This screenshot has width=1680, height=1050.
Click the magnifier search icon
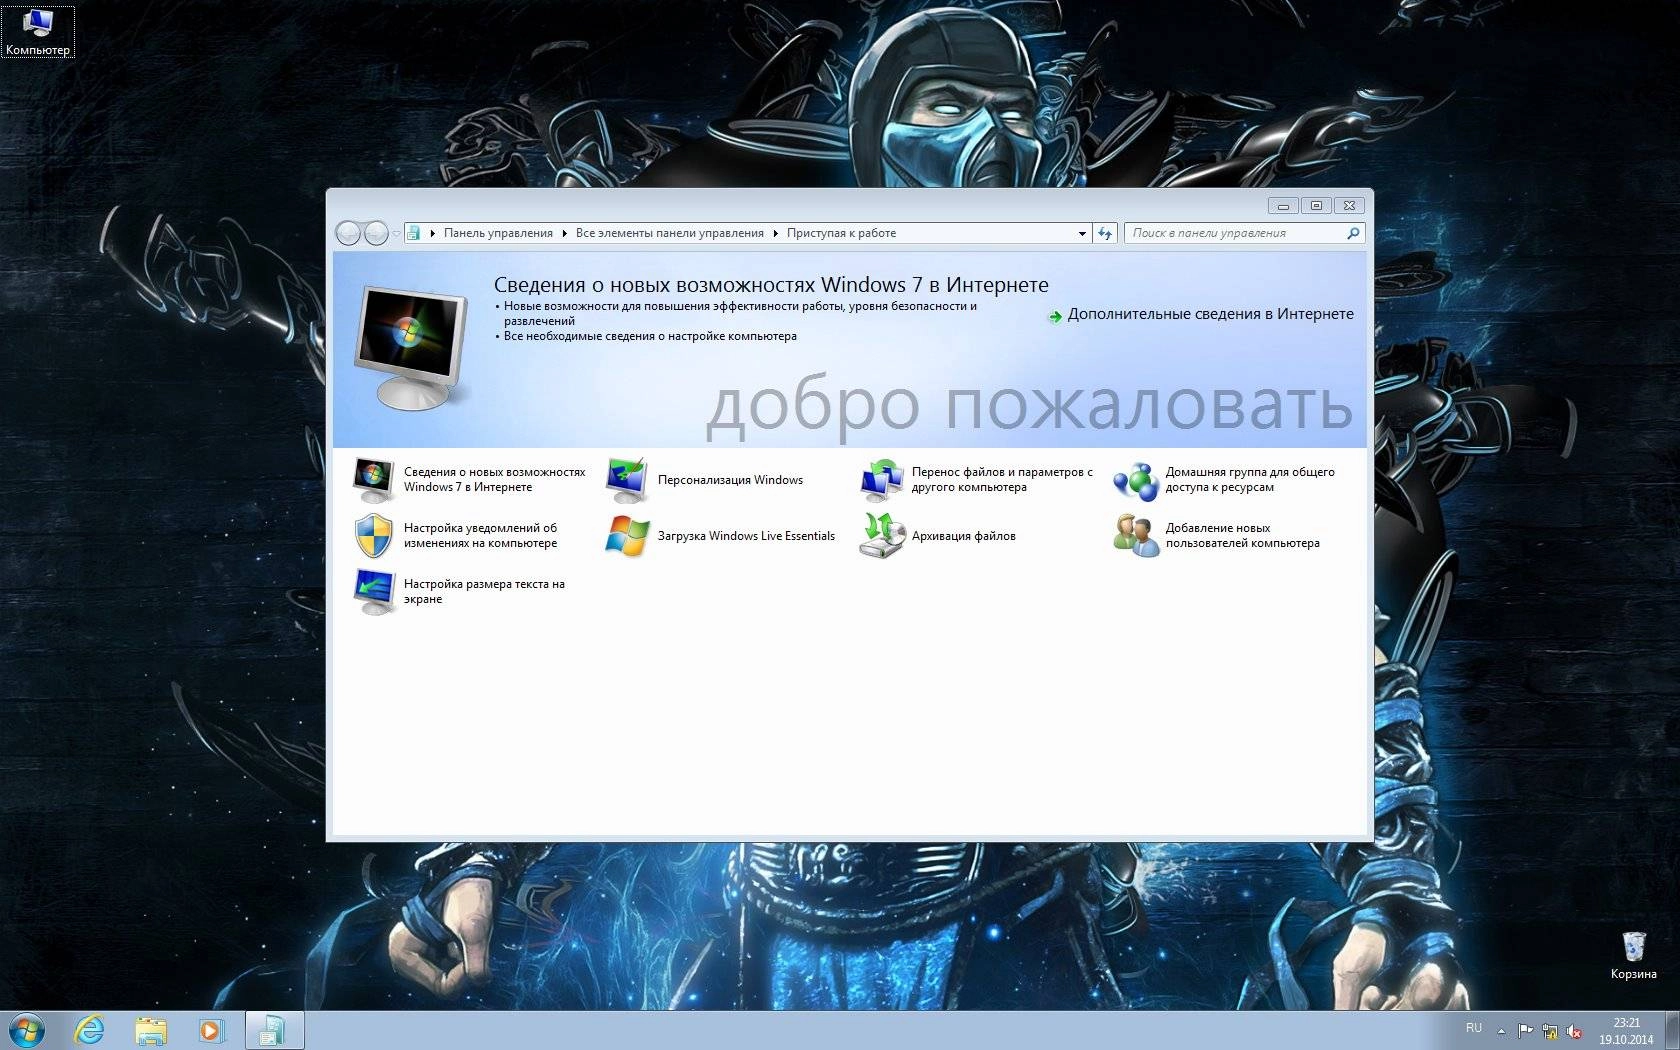(1353, 233)
